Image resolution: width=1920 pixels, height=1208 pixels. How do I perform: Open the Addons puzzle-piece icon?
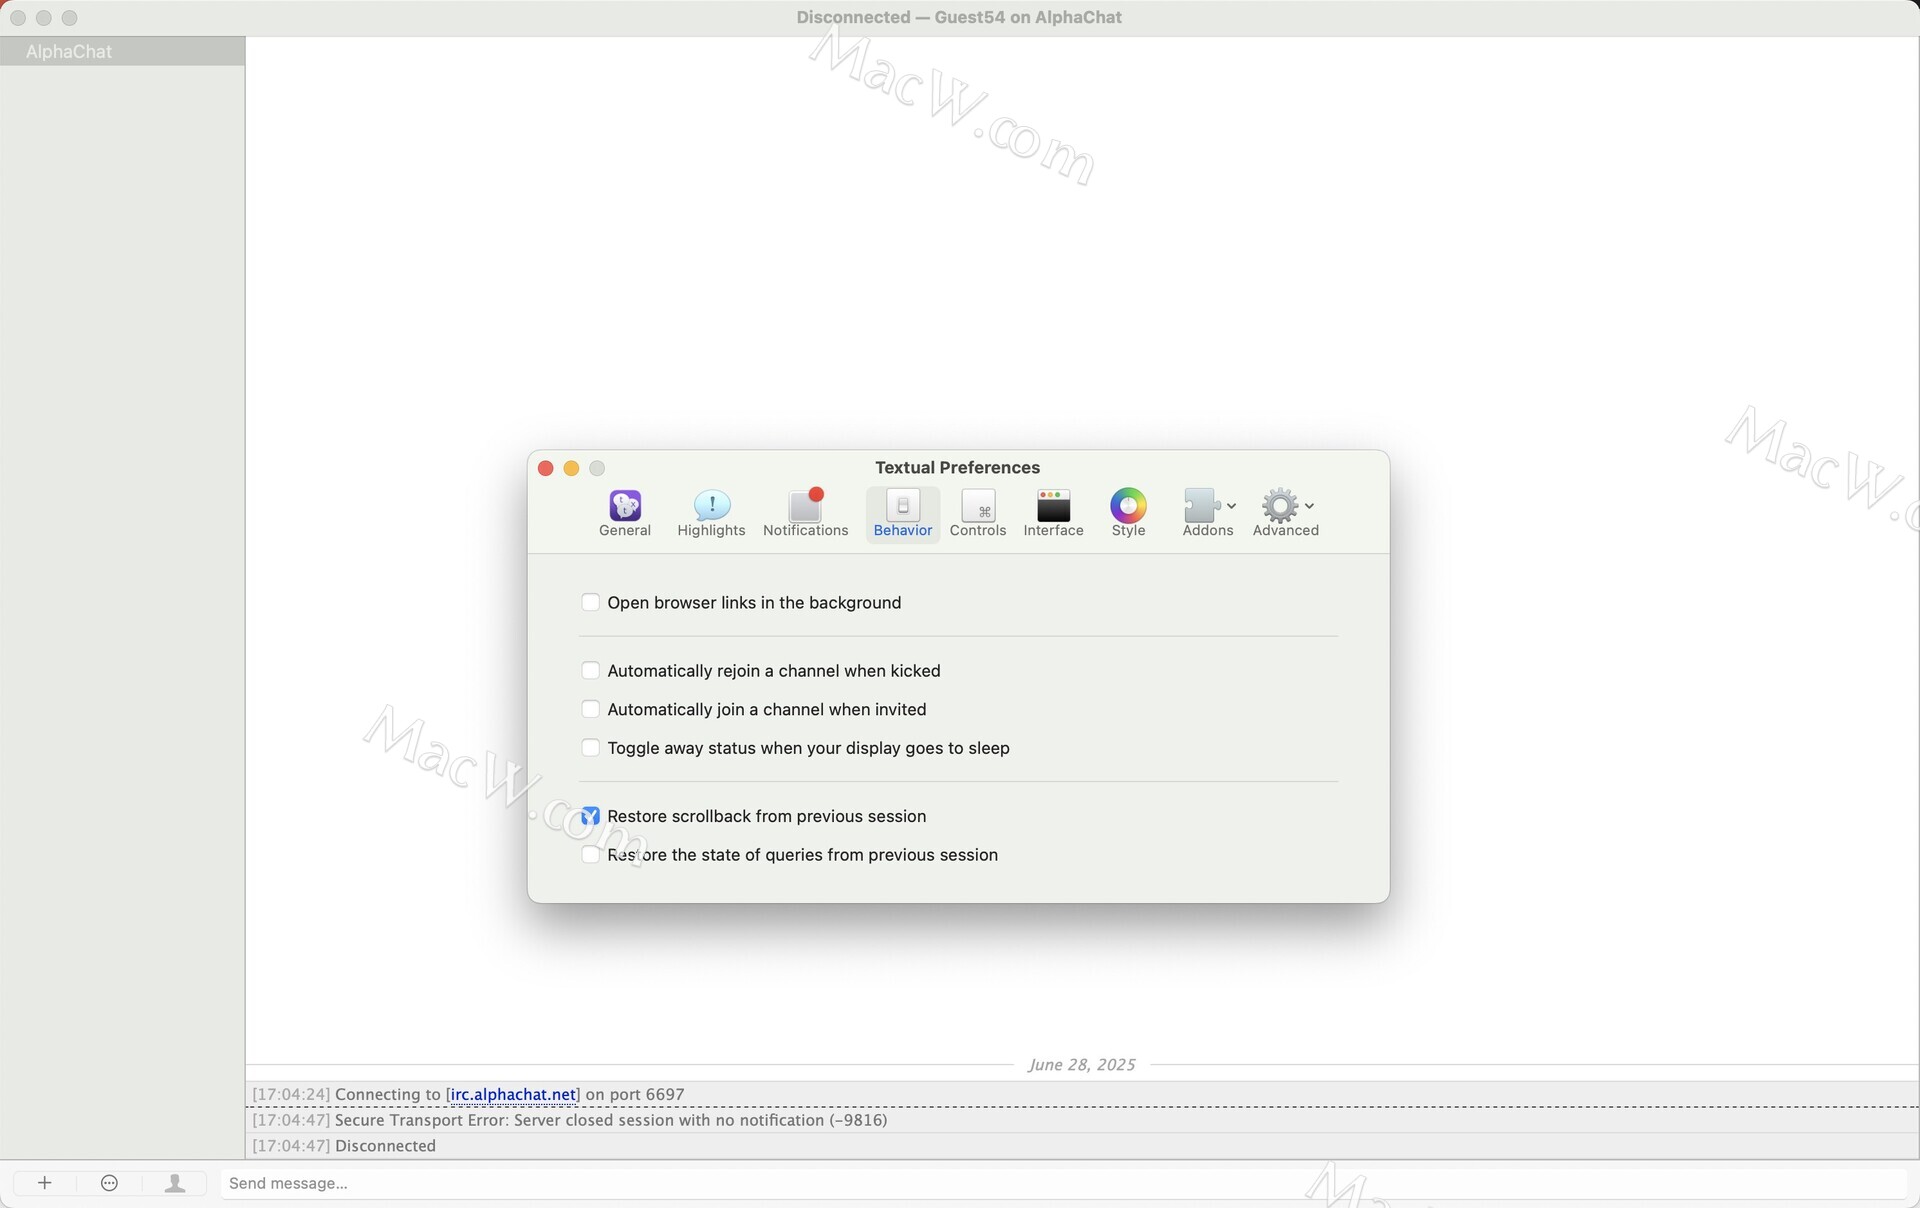1201,506
